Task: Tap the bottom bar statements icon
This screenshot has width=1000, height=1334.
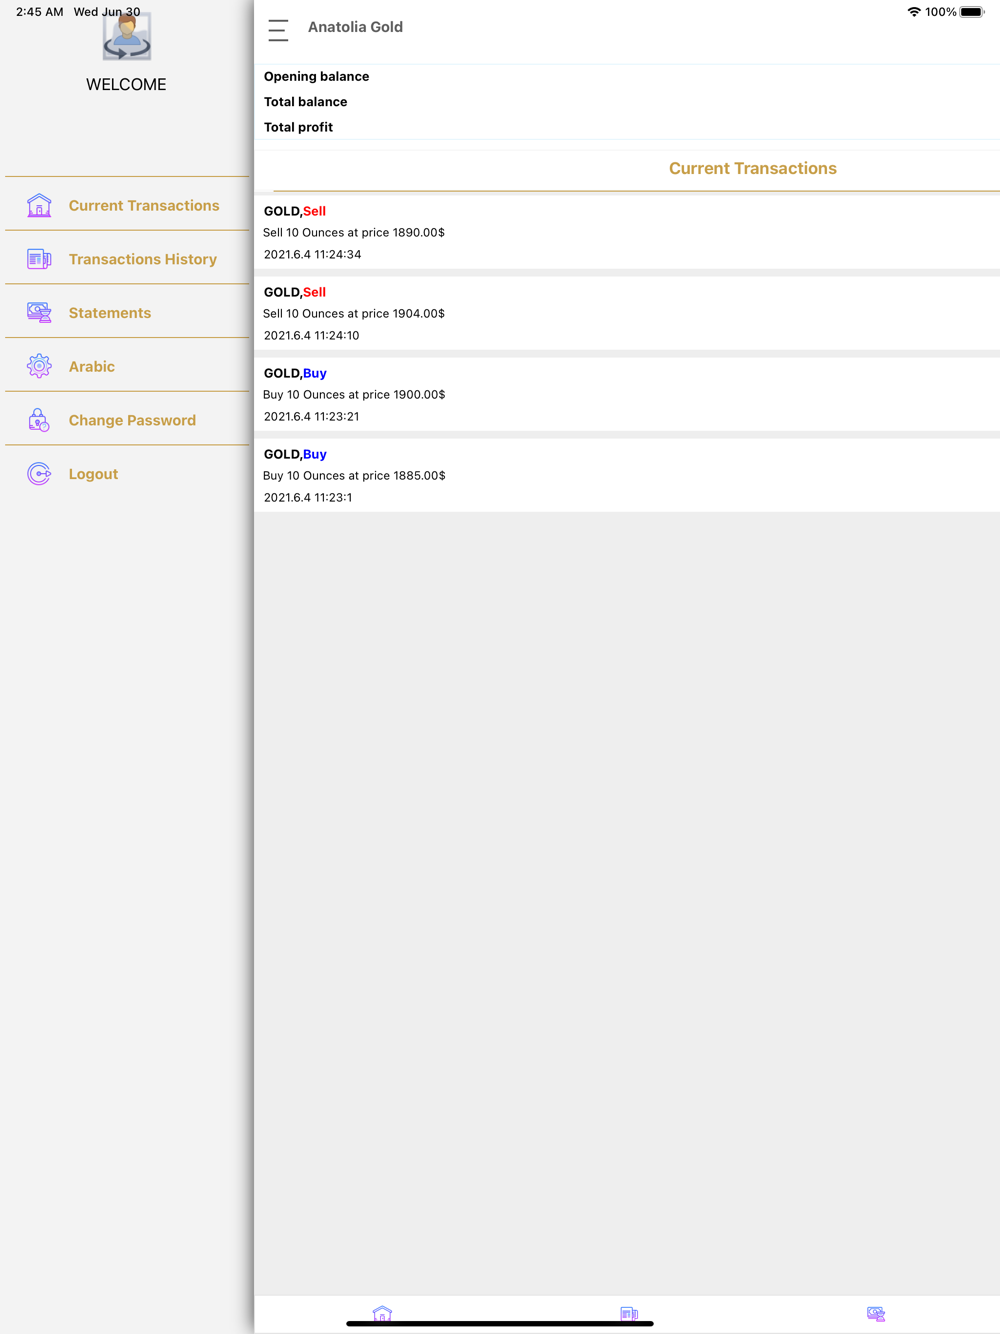Action: [x=876, y=1313]
